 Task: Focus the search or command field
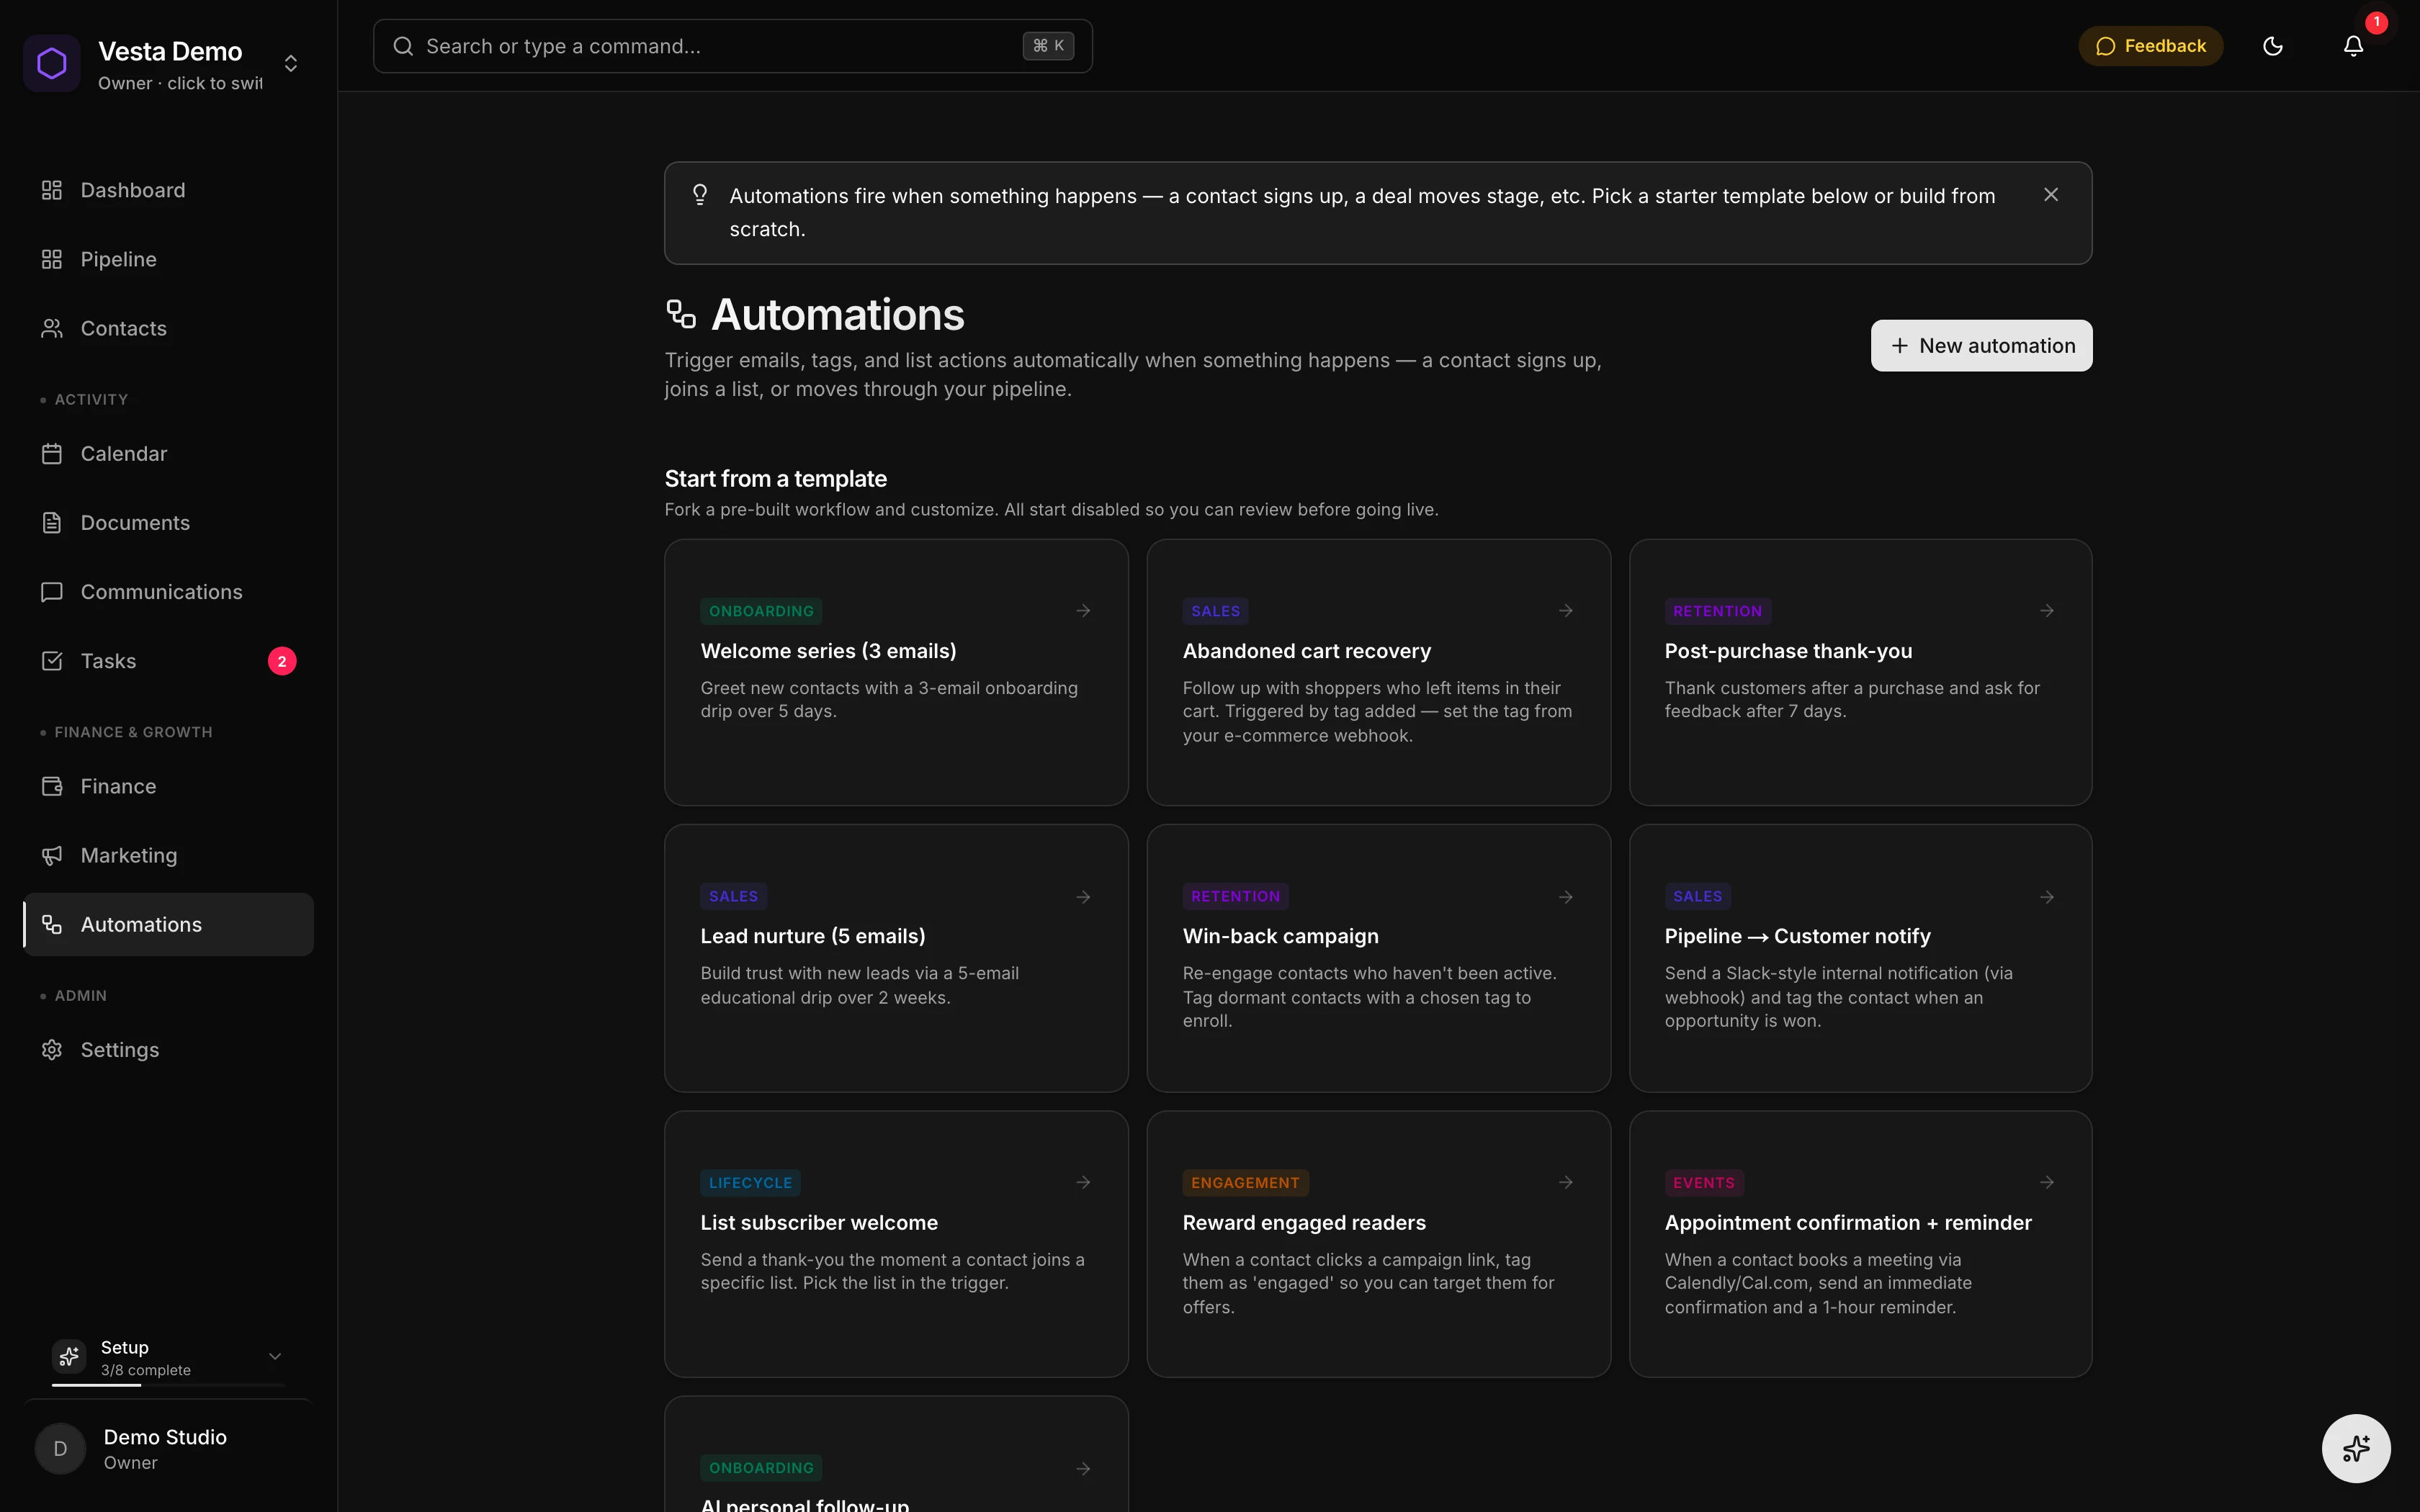coord(732,46)
